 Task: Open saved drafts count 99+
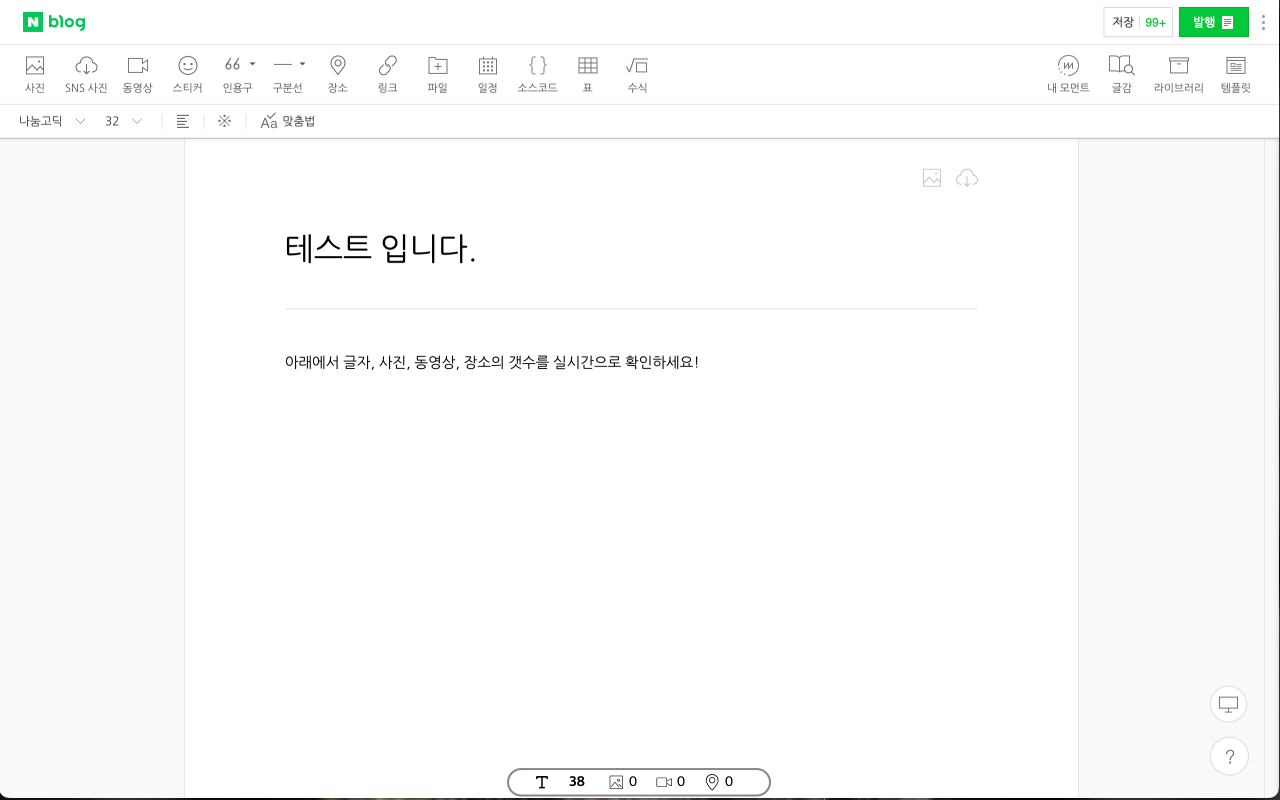point(1156,22)
